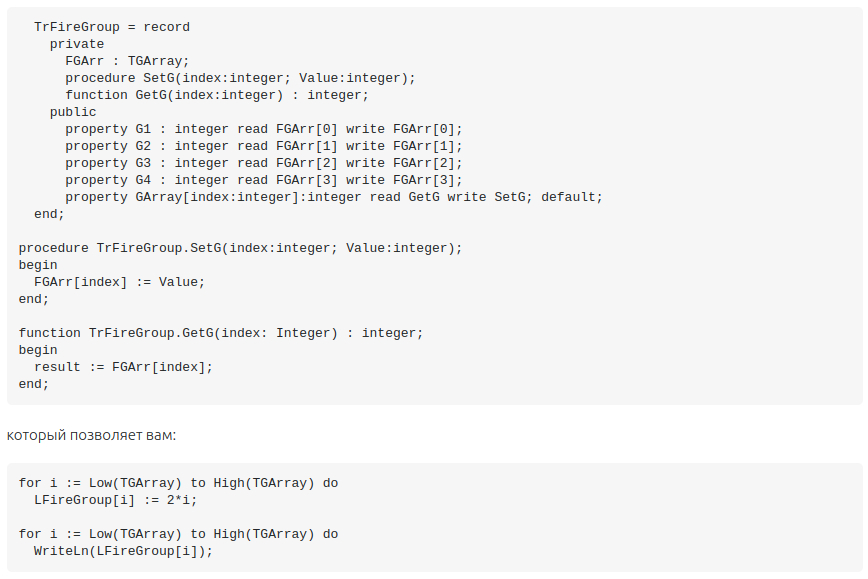Click the "private" keyword in the record
This screenshot has width=868, height=579.
click(x=77, y=44)
